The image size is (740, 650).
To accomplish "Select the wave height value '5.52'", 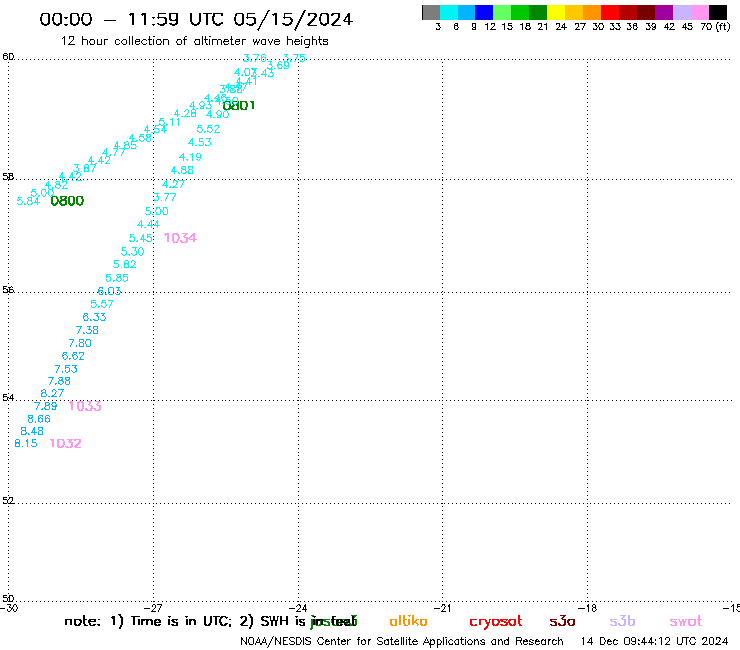I will tap(208, 129).
